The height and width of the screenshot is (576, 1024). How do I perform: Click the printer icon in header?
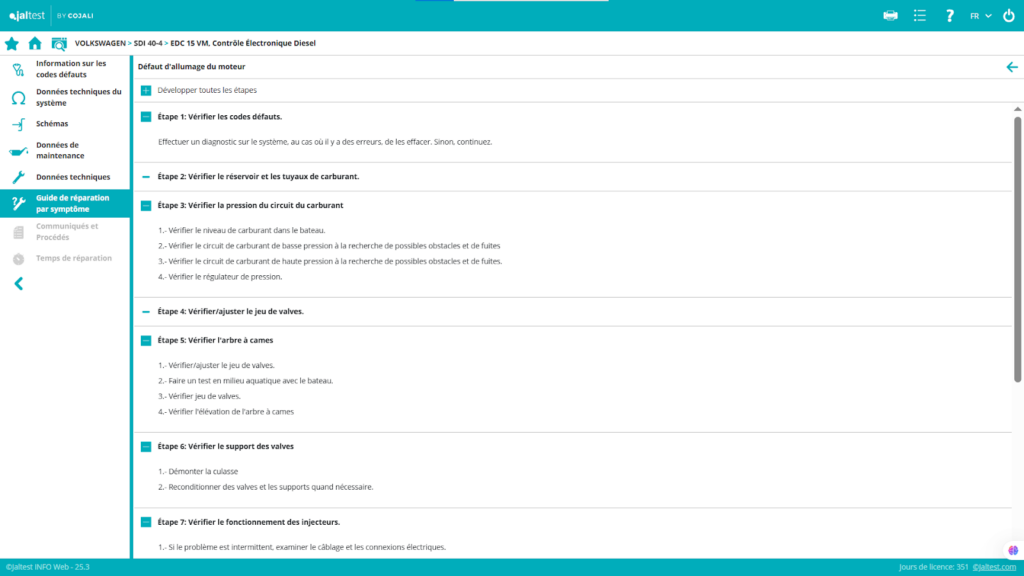(x=891, y=16)
